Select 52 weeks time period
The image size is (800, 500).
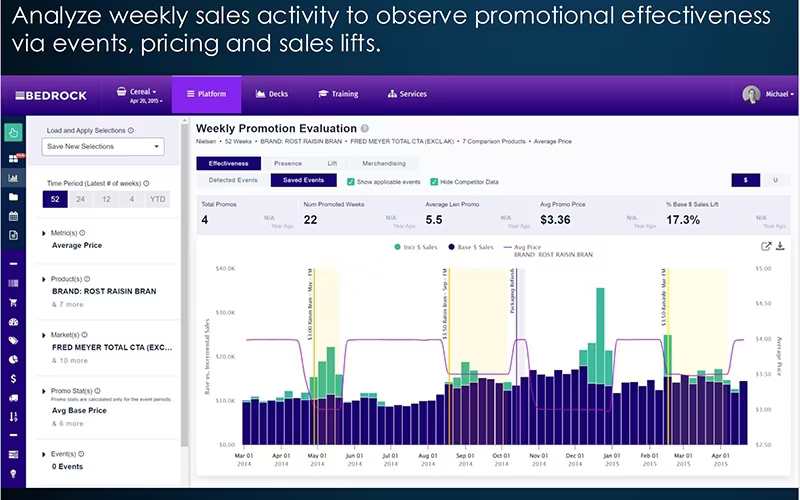click(55, 199)
